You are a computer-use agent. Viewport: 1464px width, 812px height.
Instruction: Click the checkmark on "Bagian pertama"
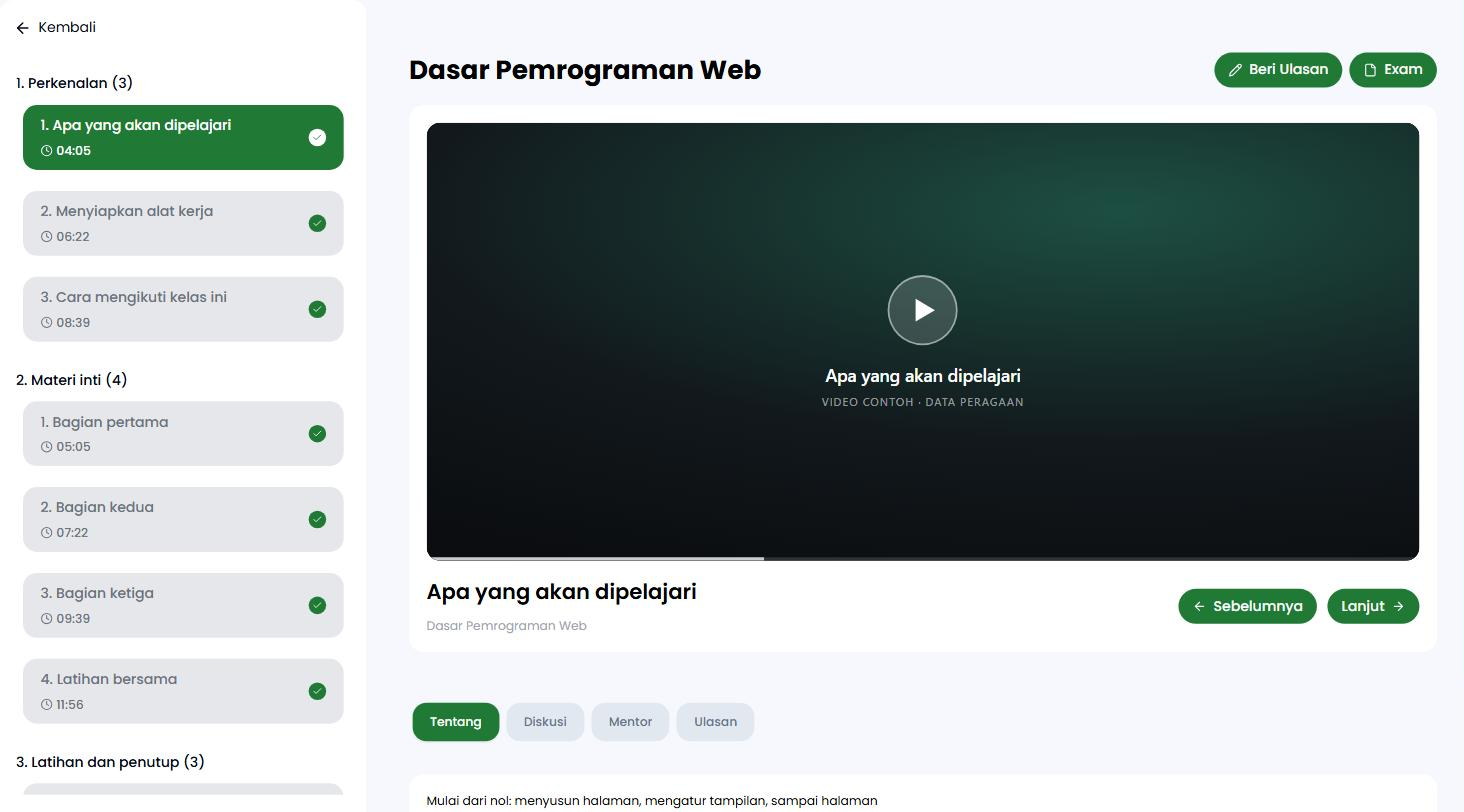[x=317, y=434]
